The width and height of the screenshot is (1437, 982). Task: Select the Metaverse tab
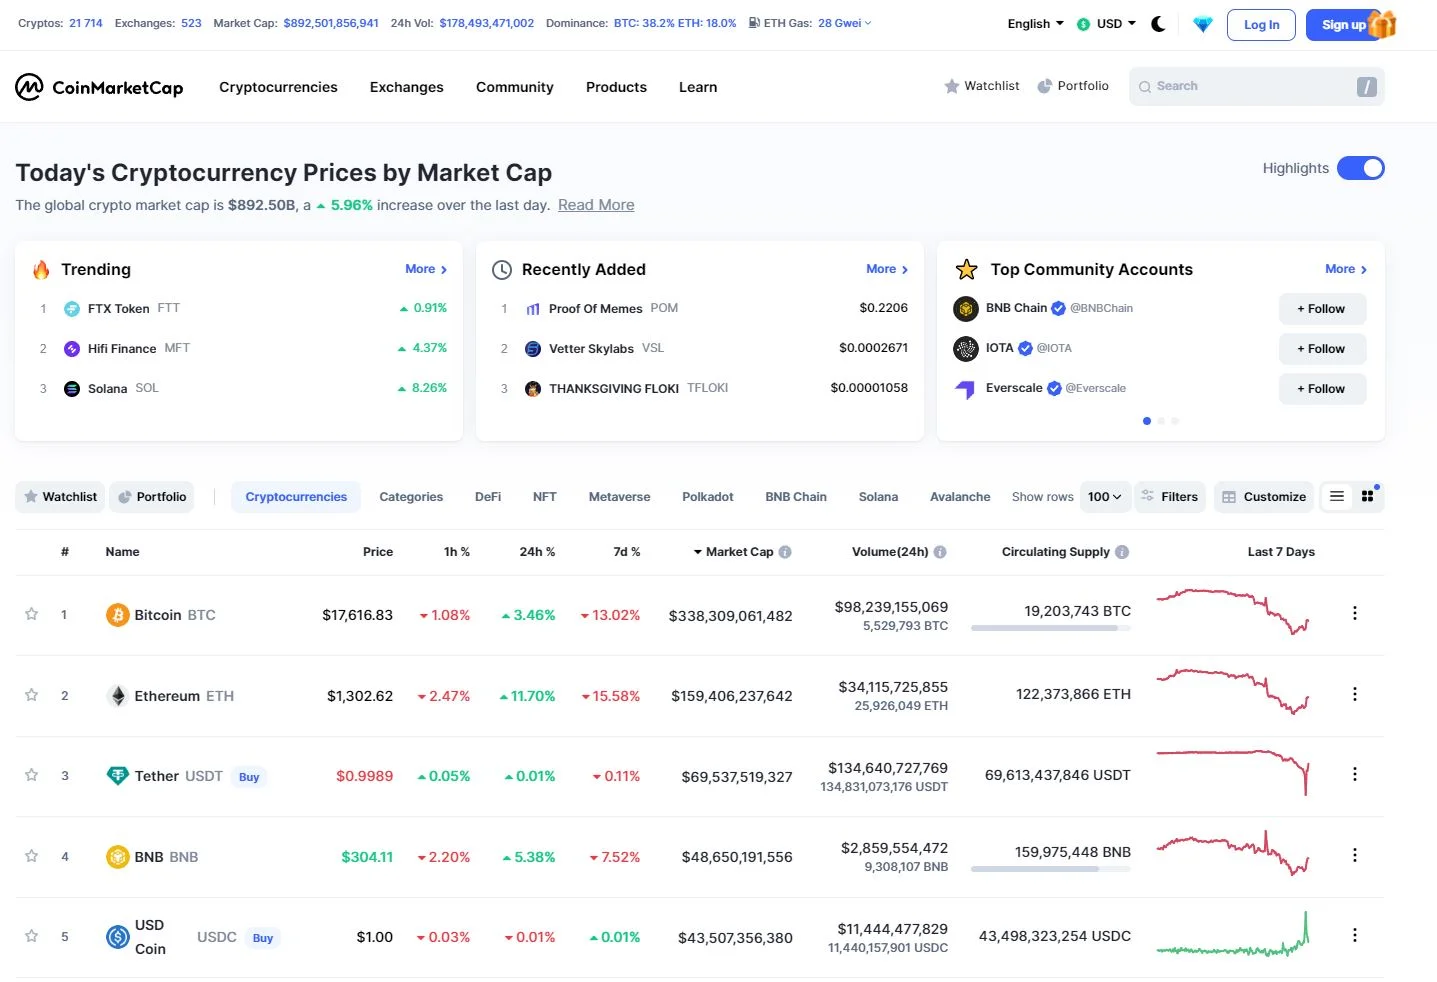tap(619, 497)
